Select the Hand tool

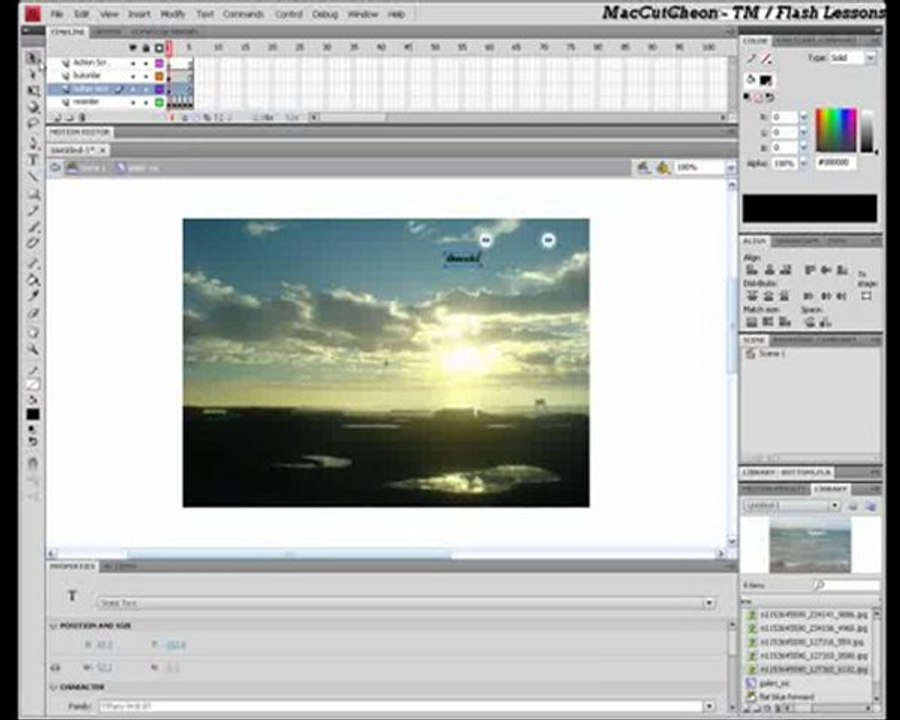tap(33, 332)
